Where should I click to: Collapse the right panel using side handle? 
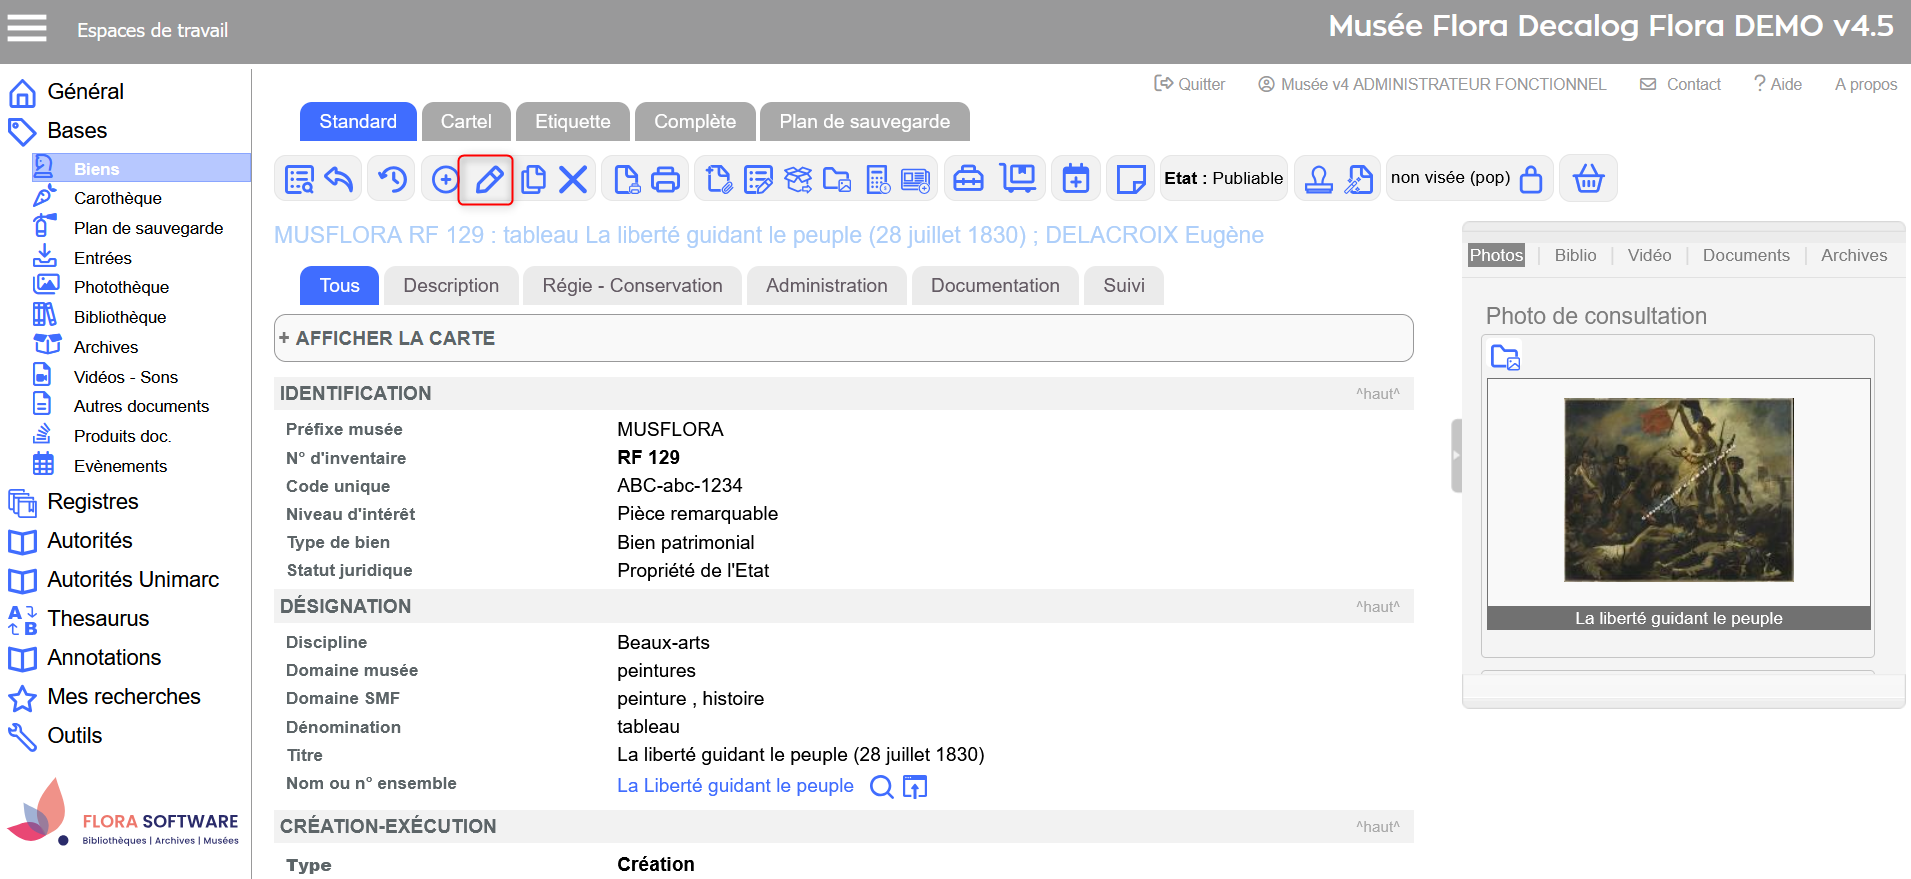[x=1456, y=456]
